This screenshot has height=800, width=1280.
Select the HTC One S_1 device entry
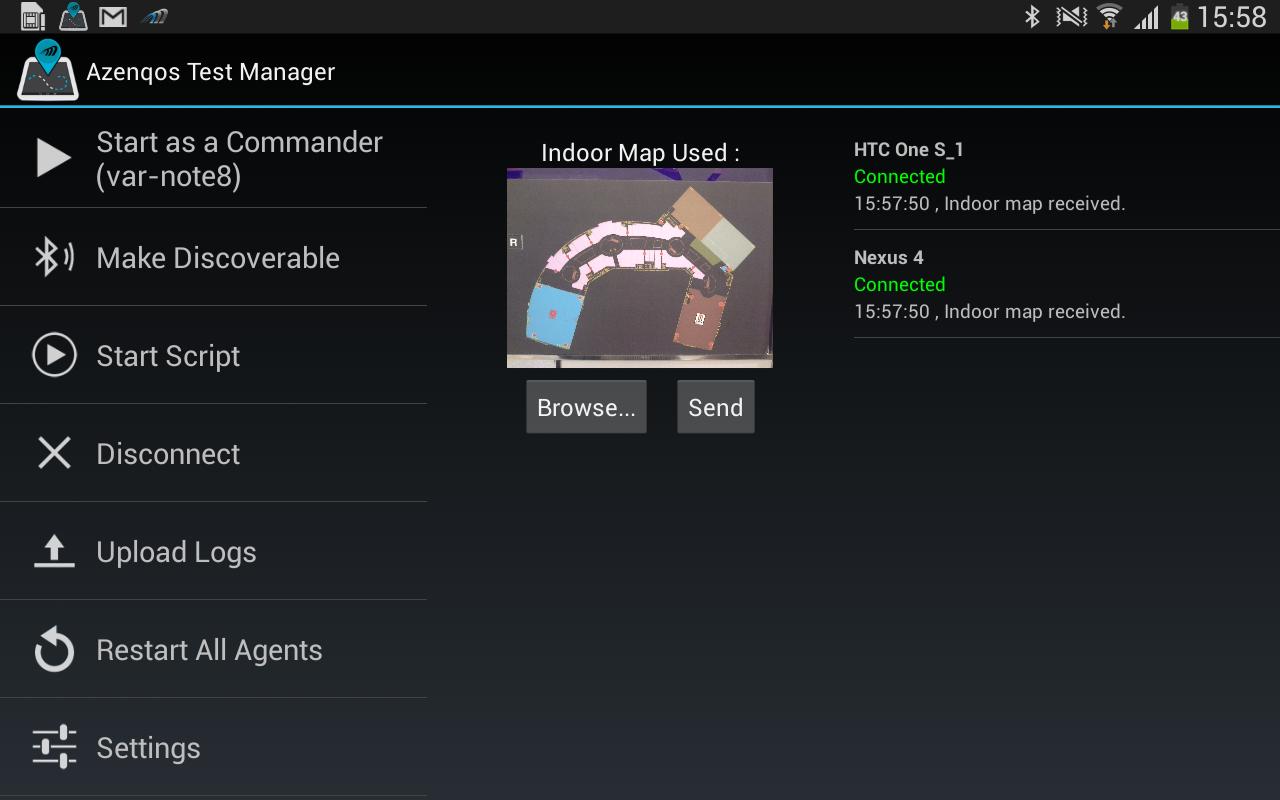(1066, 176)
